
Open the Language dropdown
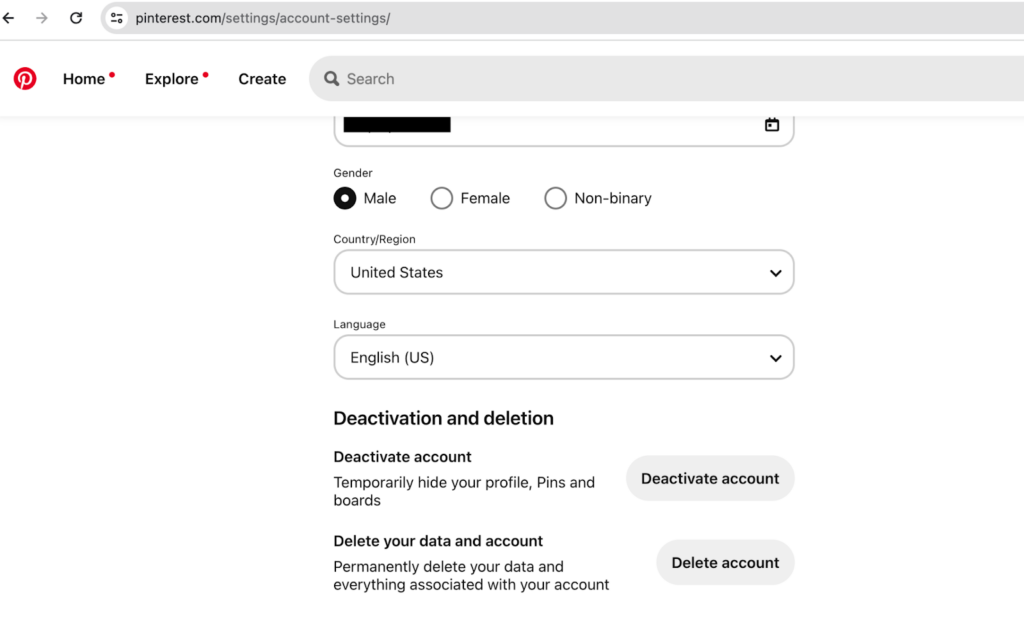(x=563, y=357)
